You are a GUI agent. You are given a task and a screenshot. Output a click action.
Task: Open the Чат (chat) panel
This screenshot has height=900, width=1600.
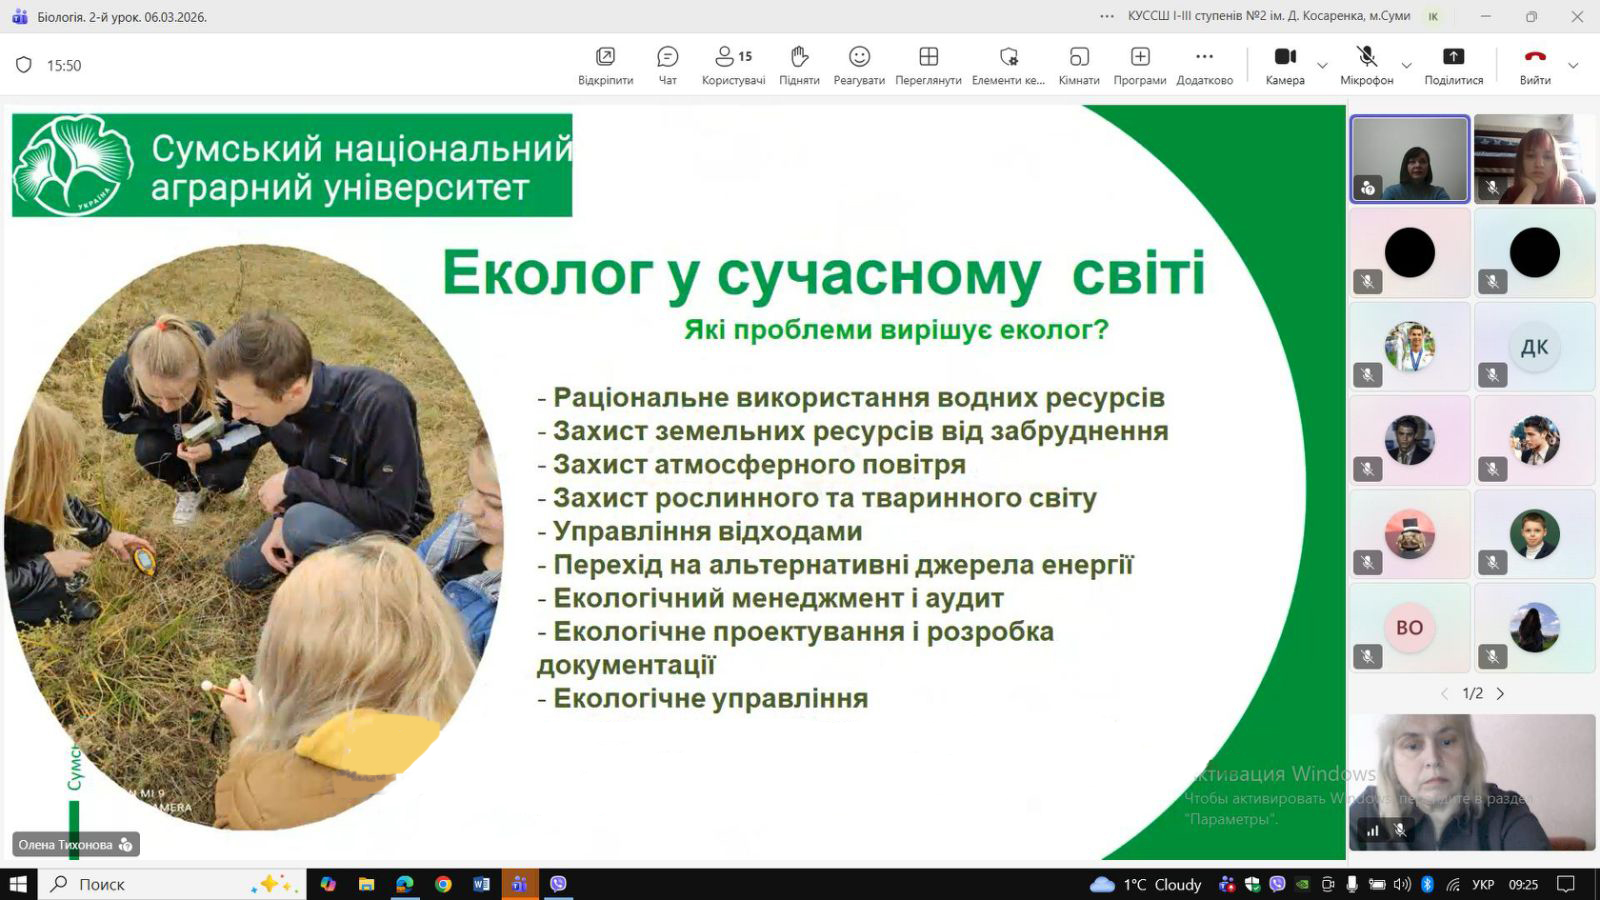click(x=667, y=65)
